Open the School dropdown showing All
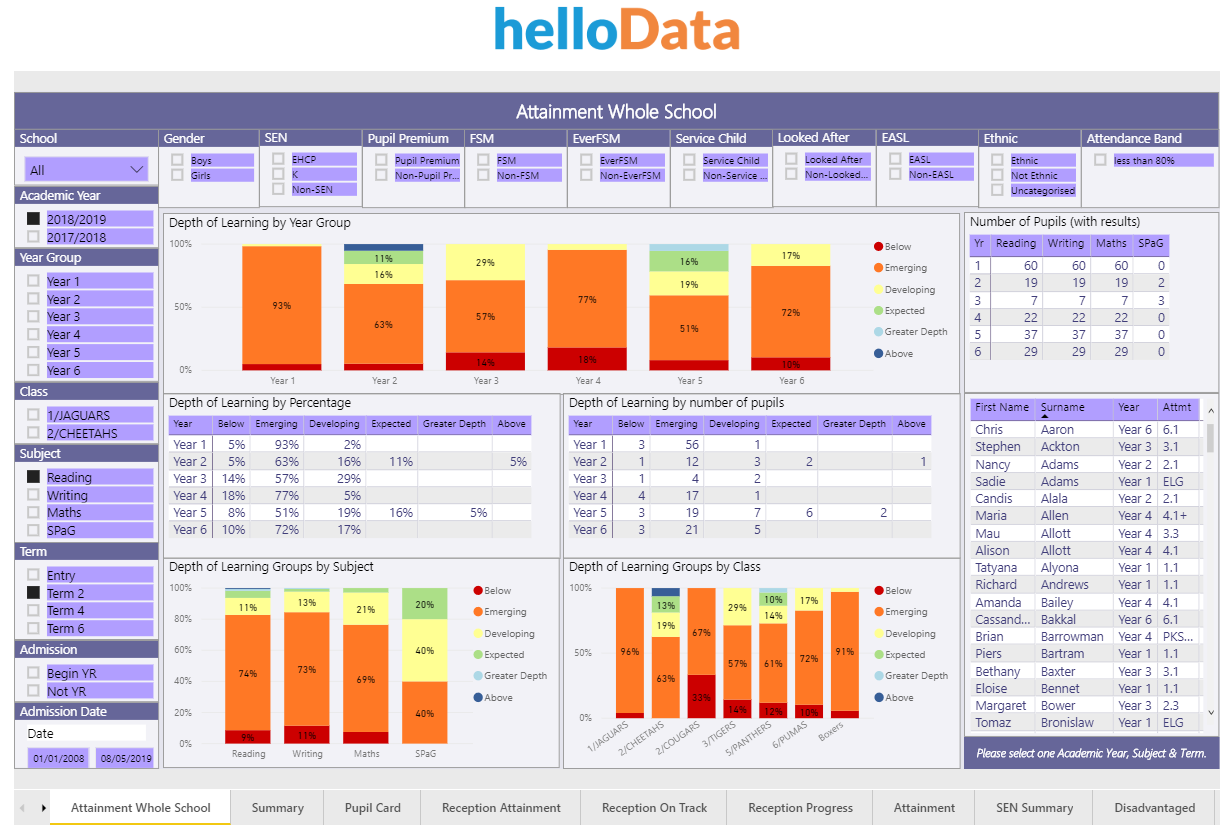The image size is (1228, 832). 84,167
